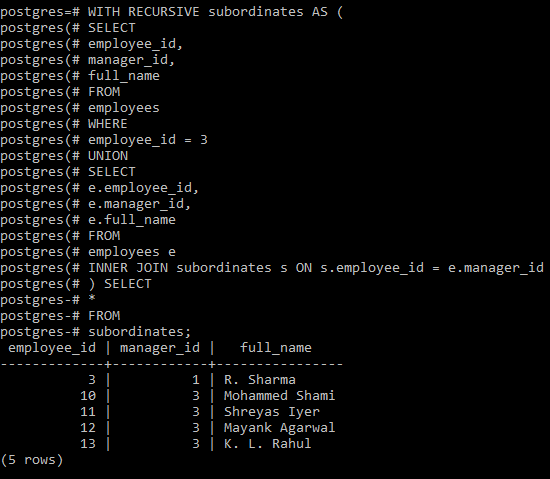Select the R. Sharma result row
The height and width of the screenshot is (479, 550).
(x=172, y=380)
